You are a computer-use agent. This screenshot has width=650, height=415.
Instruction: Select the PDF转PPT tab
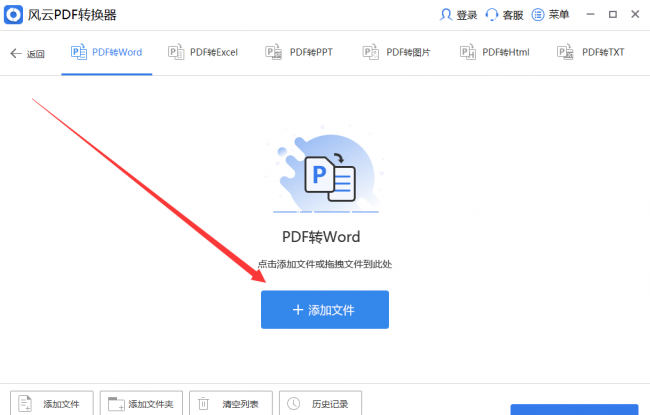click(x=299, y=53)
